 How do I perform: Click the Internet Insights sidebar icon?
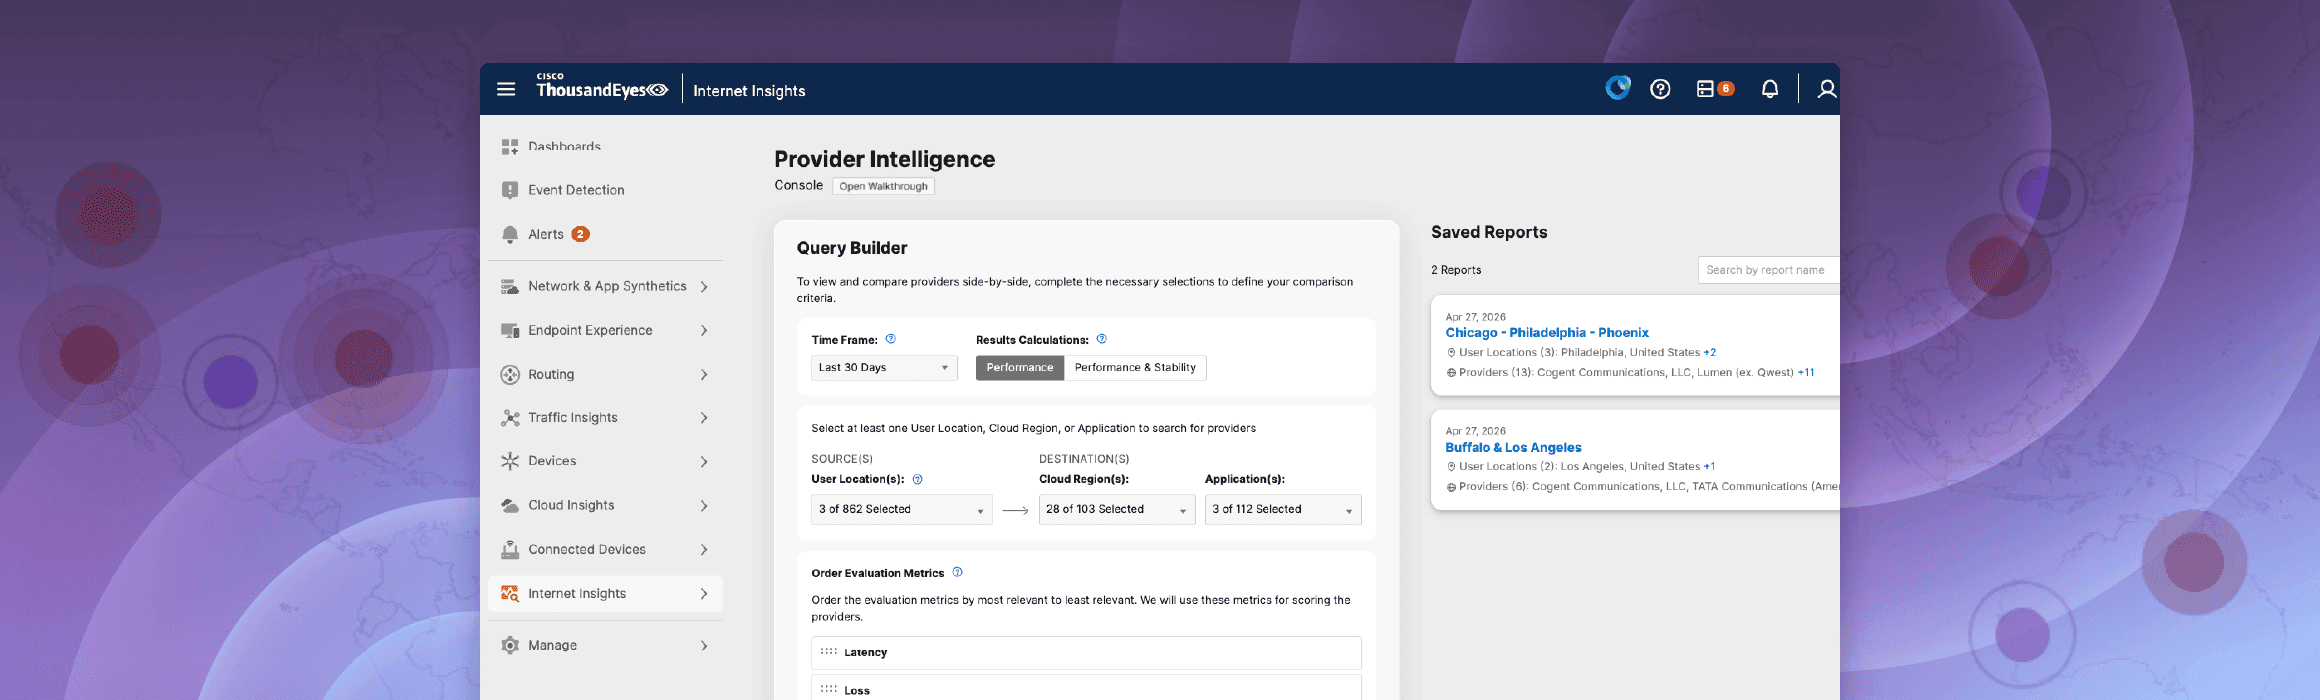pyautogui.click(x=510, y=593)
